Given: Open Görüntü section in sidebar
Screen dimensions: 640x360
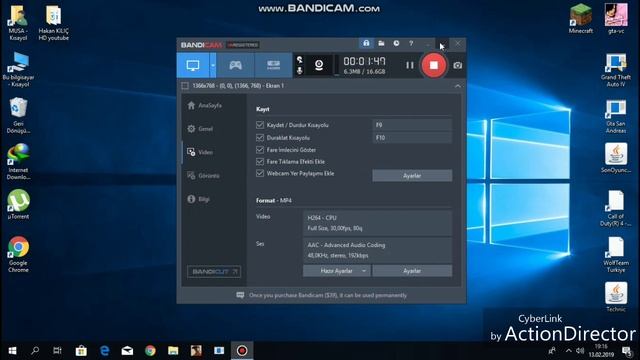Looking at the screenshot, I should point(204,176).
